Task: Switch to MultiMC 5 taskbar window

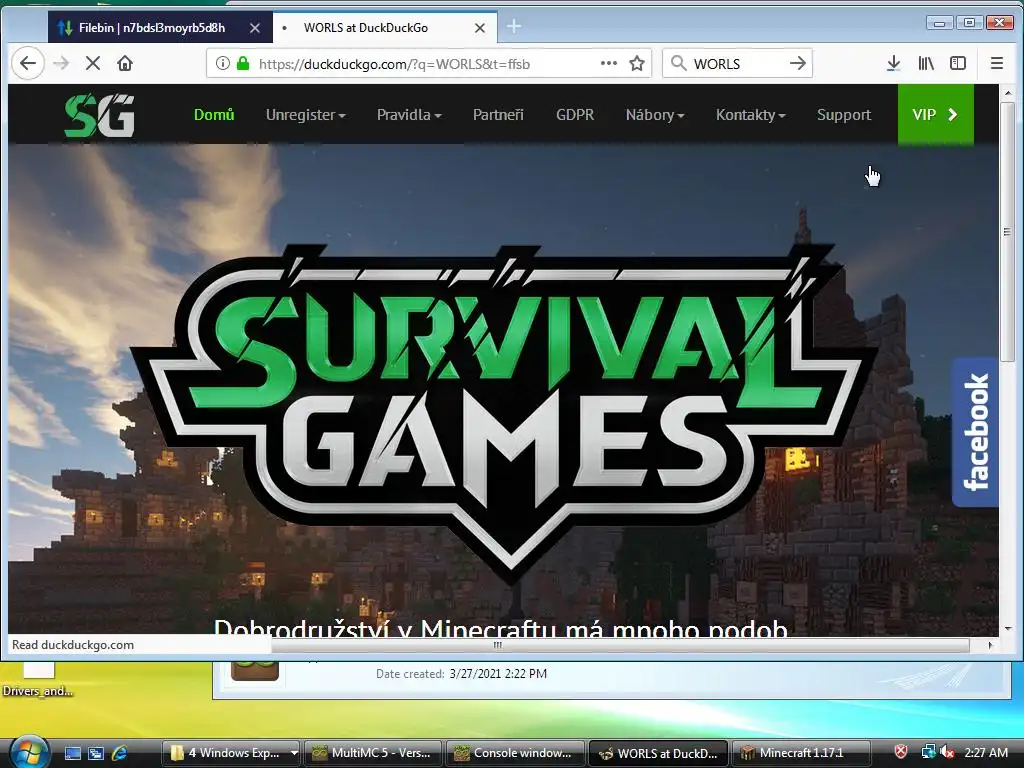Action: point(372,753)
